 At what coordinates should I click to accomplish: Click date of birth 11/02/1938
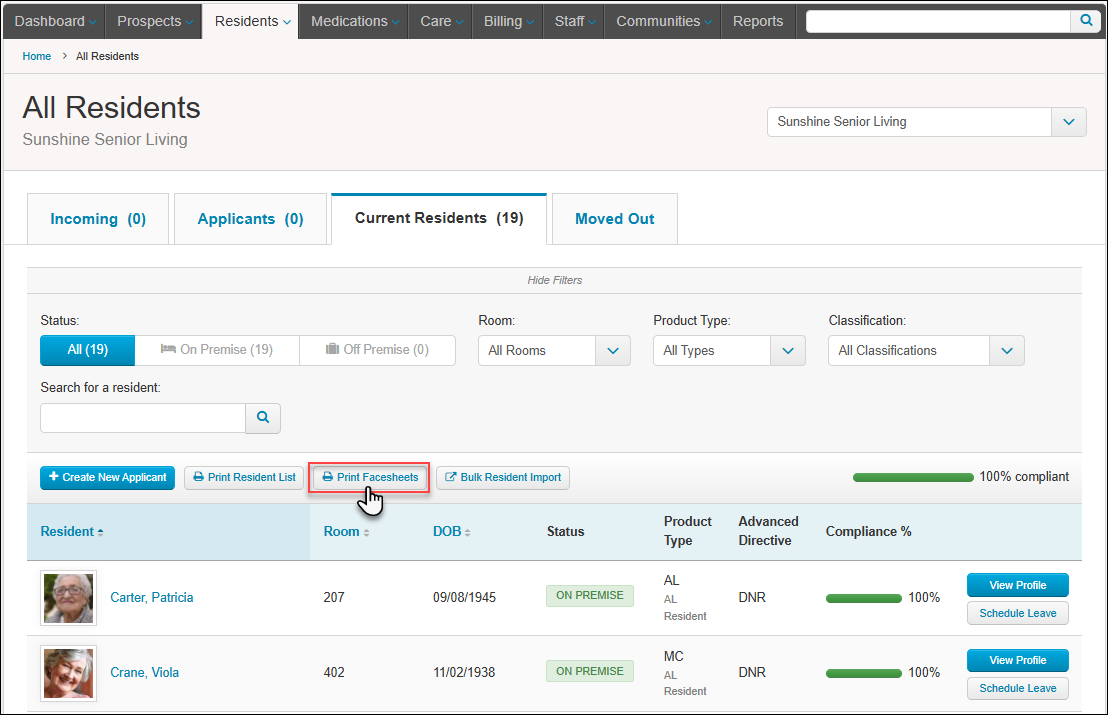pyautogui.click(x=464, y=673)
